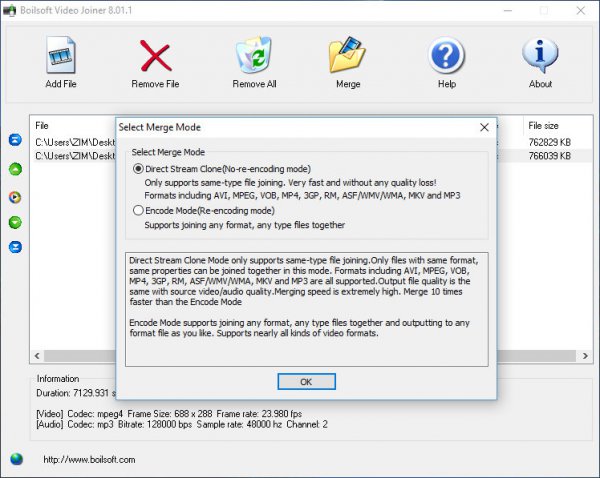Click the Remove All recycle bin icon
This screenshot has width=600, height=478.
point(254,55)
